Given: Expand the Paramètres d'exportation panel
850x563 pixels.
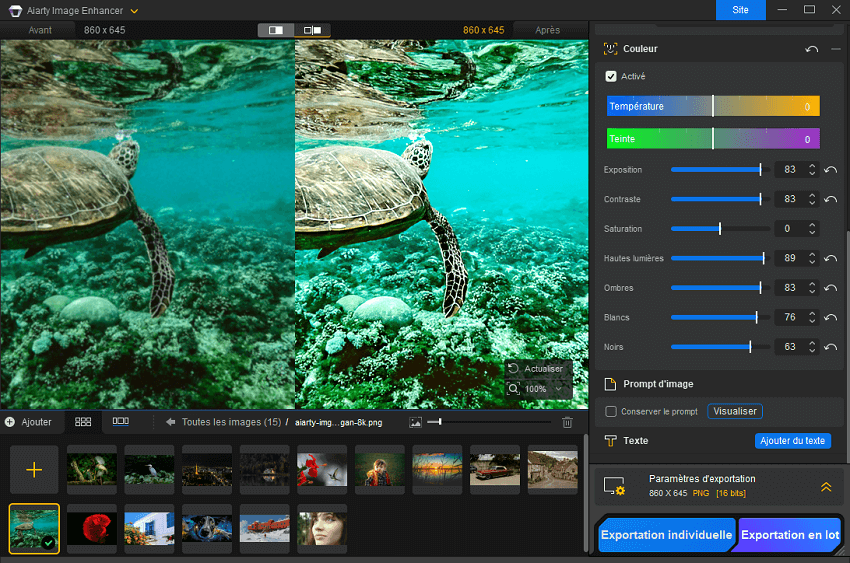Looking at the screenshot, I should (x=825, y=487).
